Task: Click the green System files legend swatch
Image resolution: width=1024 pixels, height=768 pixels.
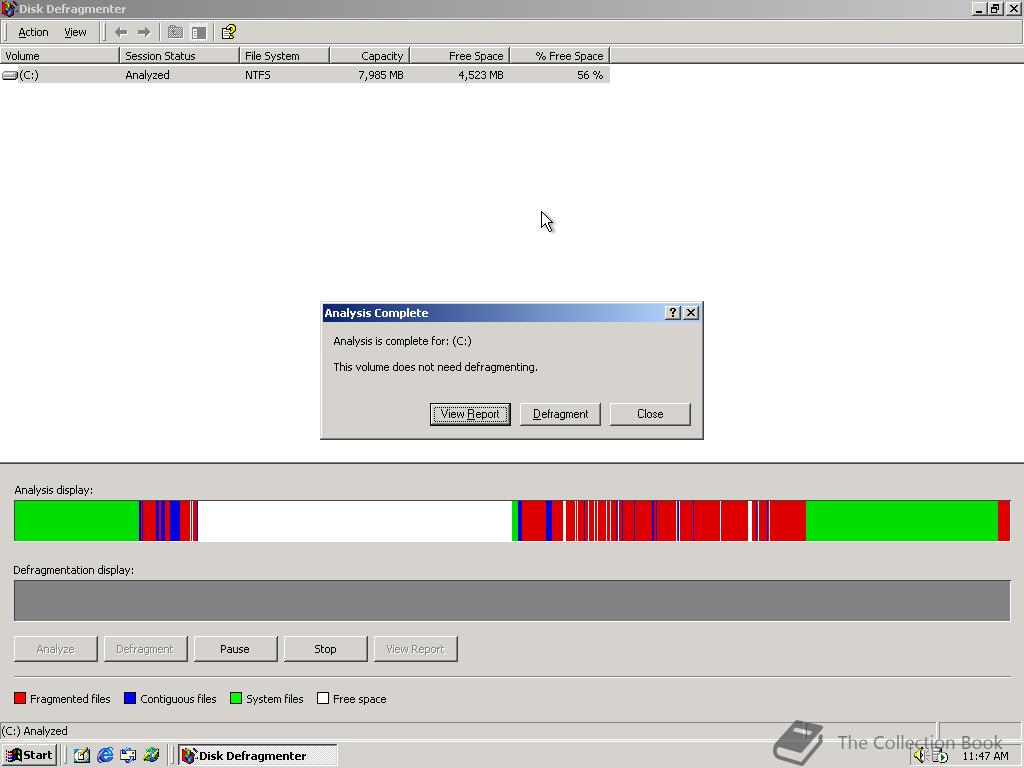Action: pyautogui.click(x=236, y=698)
